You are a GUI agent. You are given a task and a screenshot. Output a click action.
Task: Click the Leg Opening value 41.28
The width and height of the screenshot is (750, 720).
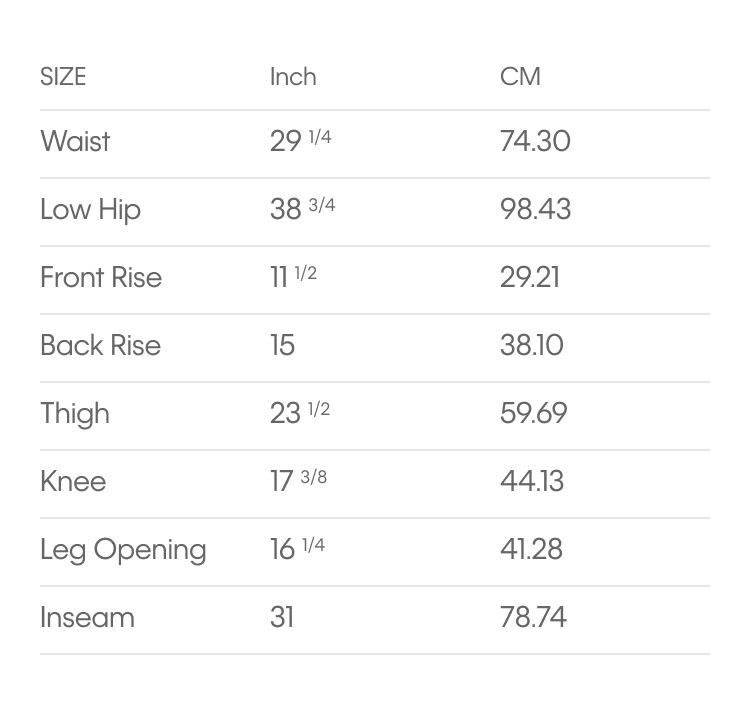(x=531, y=549)
